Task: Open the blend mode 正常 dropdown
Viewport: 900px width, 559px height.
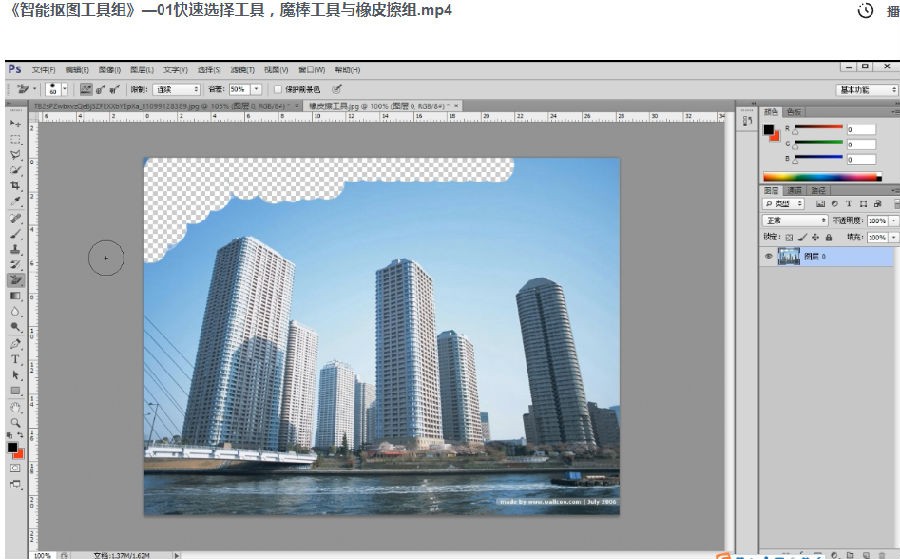Action: (794, 220)
